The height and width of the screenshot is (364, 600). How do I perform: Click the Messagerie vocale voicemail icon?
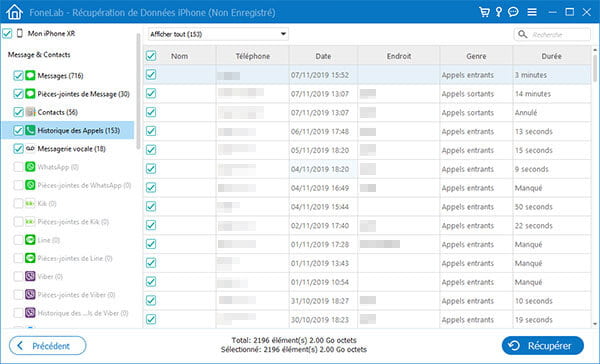(30, 149)
